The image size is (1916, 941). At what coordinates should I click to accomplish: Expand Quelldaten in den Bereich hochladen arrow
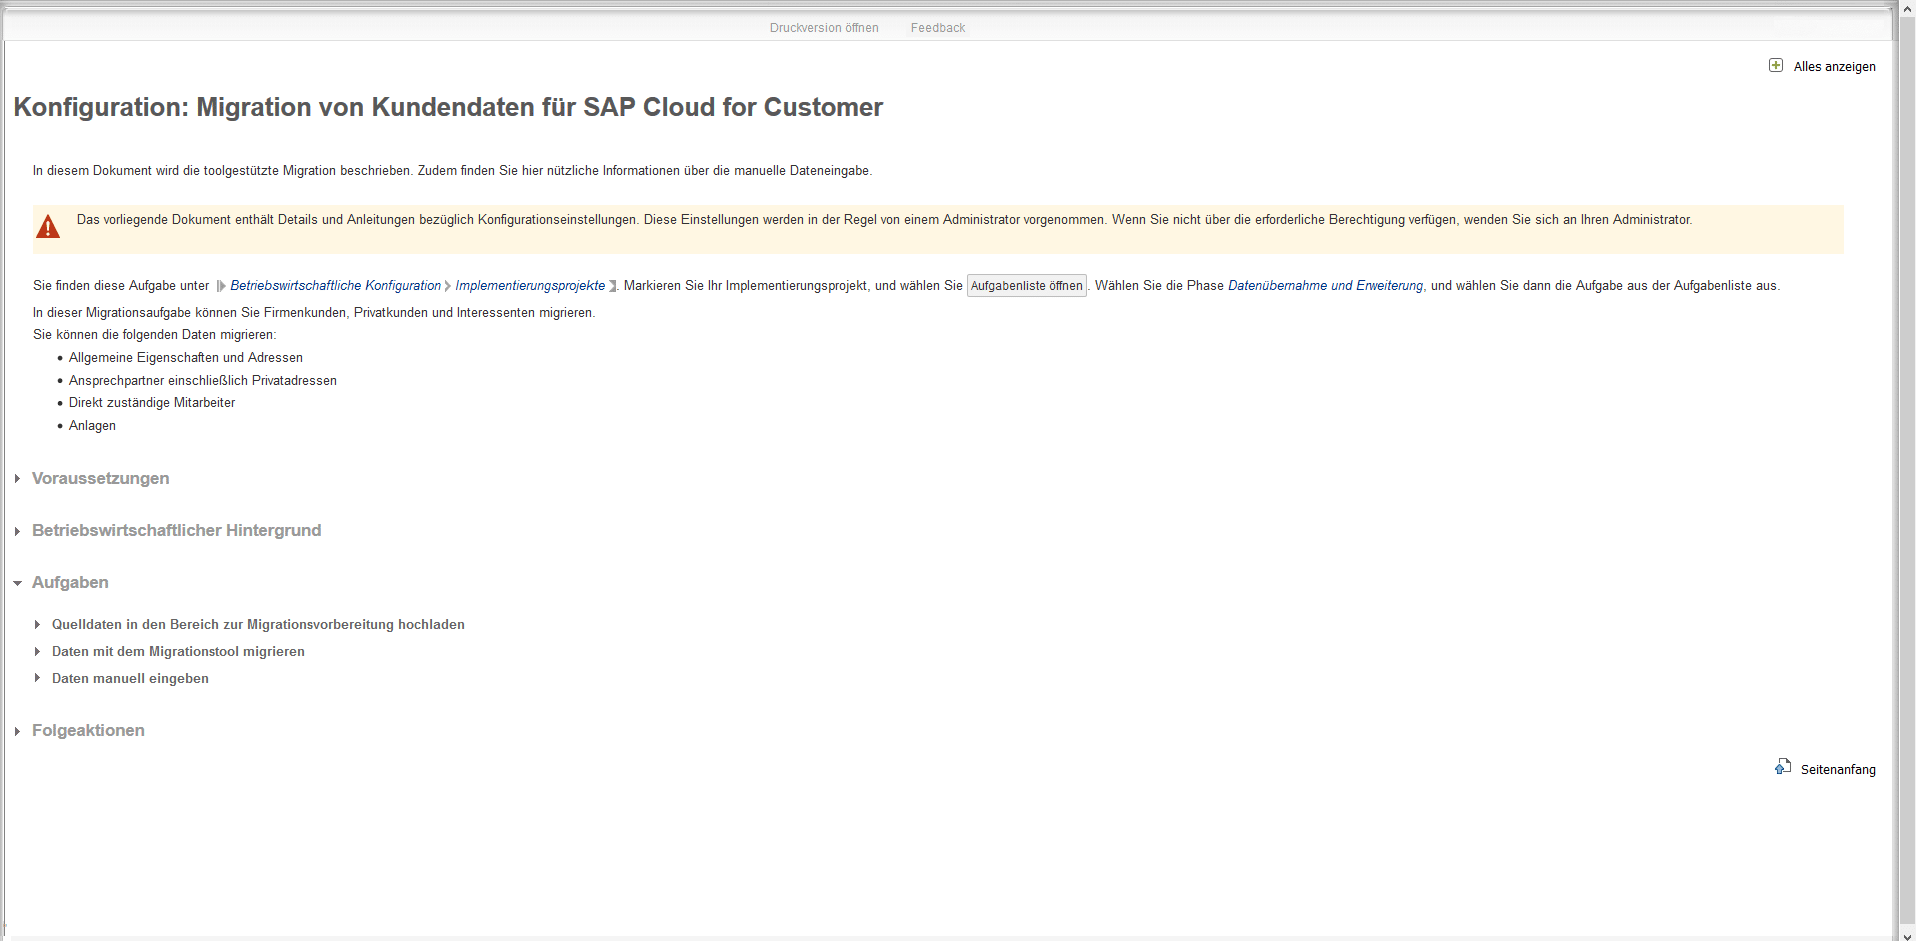37,624
